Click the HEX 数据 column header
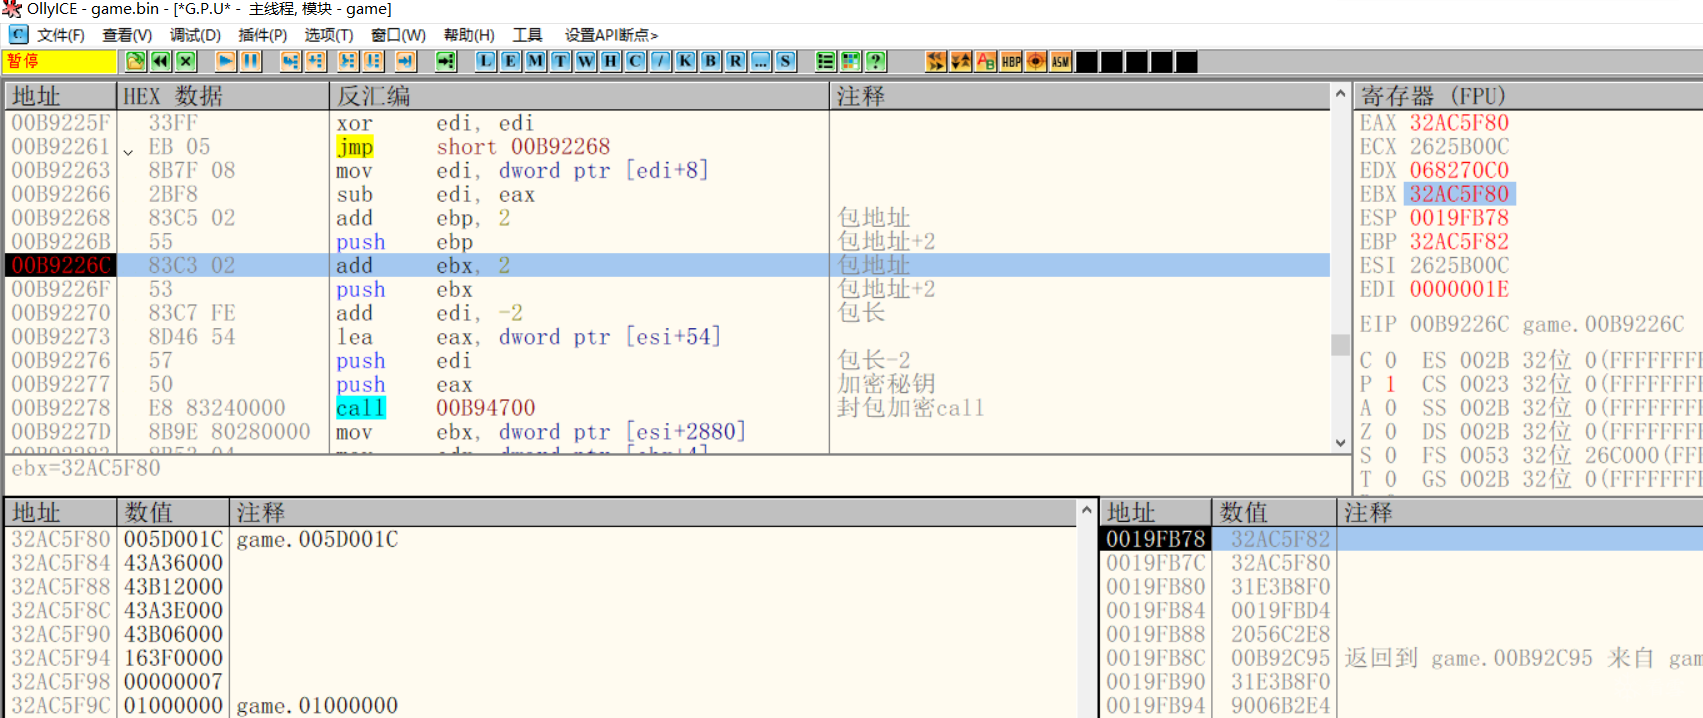1703x718 pixels. (222, 96)
